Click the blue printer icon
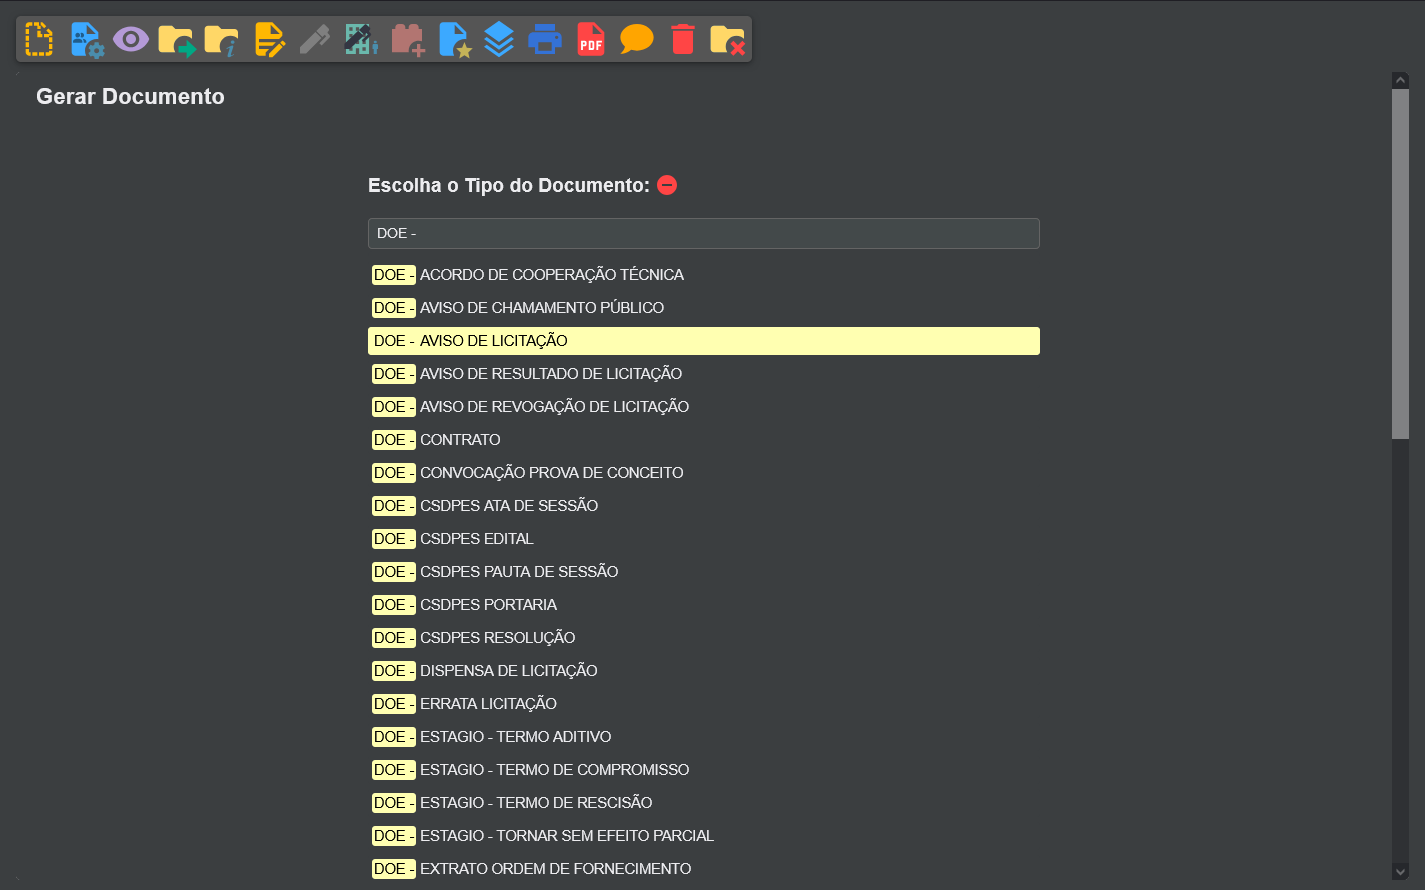1425x890 pixels. click(545, 39)
